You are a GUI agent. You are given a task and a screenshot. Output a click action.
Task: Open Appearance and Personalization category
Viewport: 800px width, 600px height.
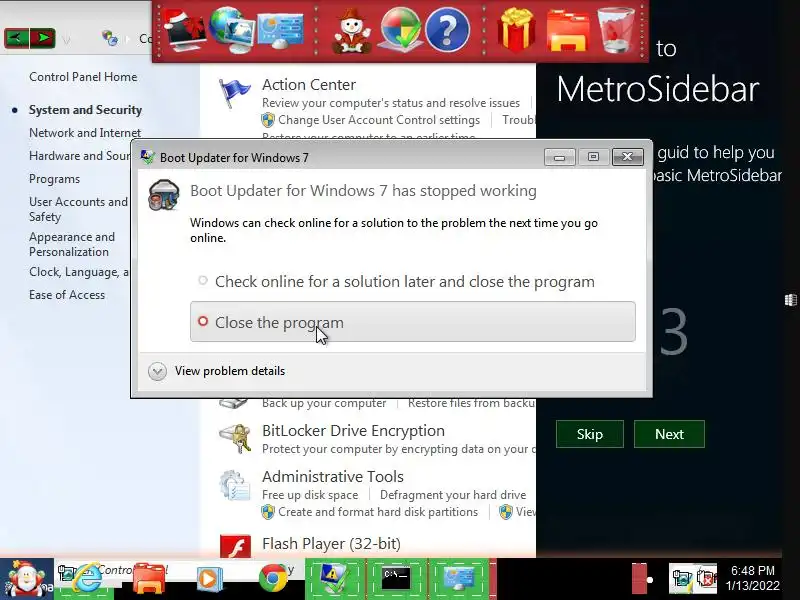[x=72, y=244]
